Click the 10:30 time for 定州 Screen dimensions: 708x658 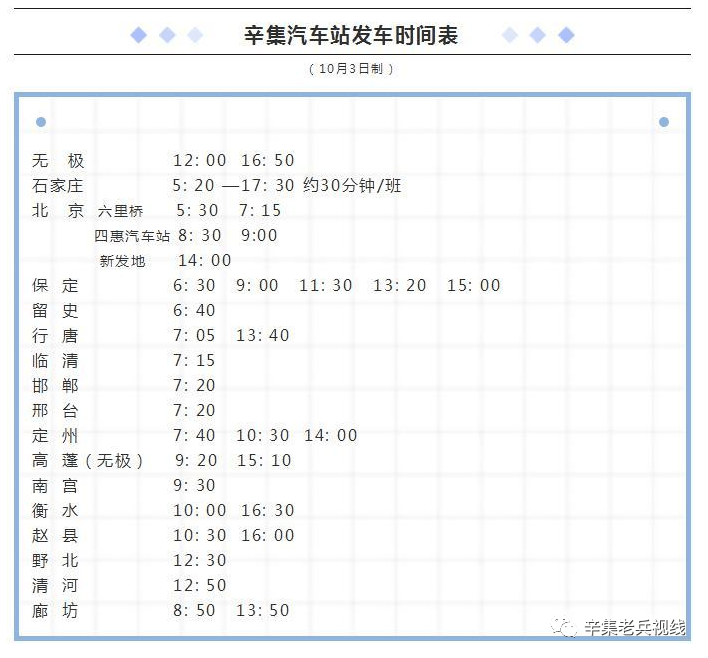[263, 435]
